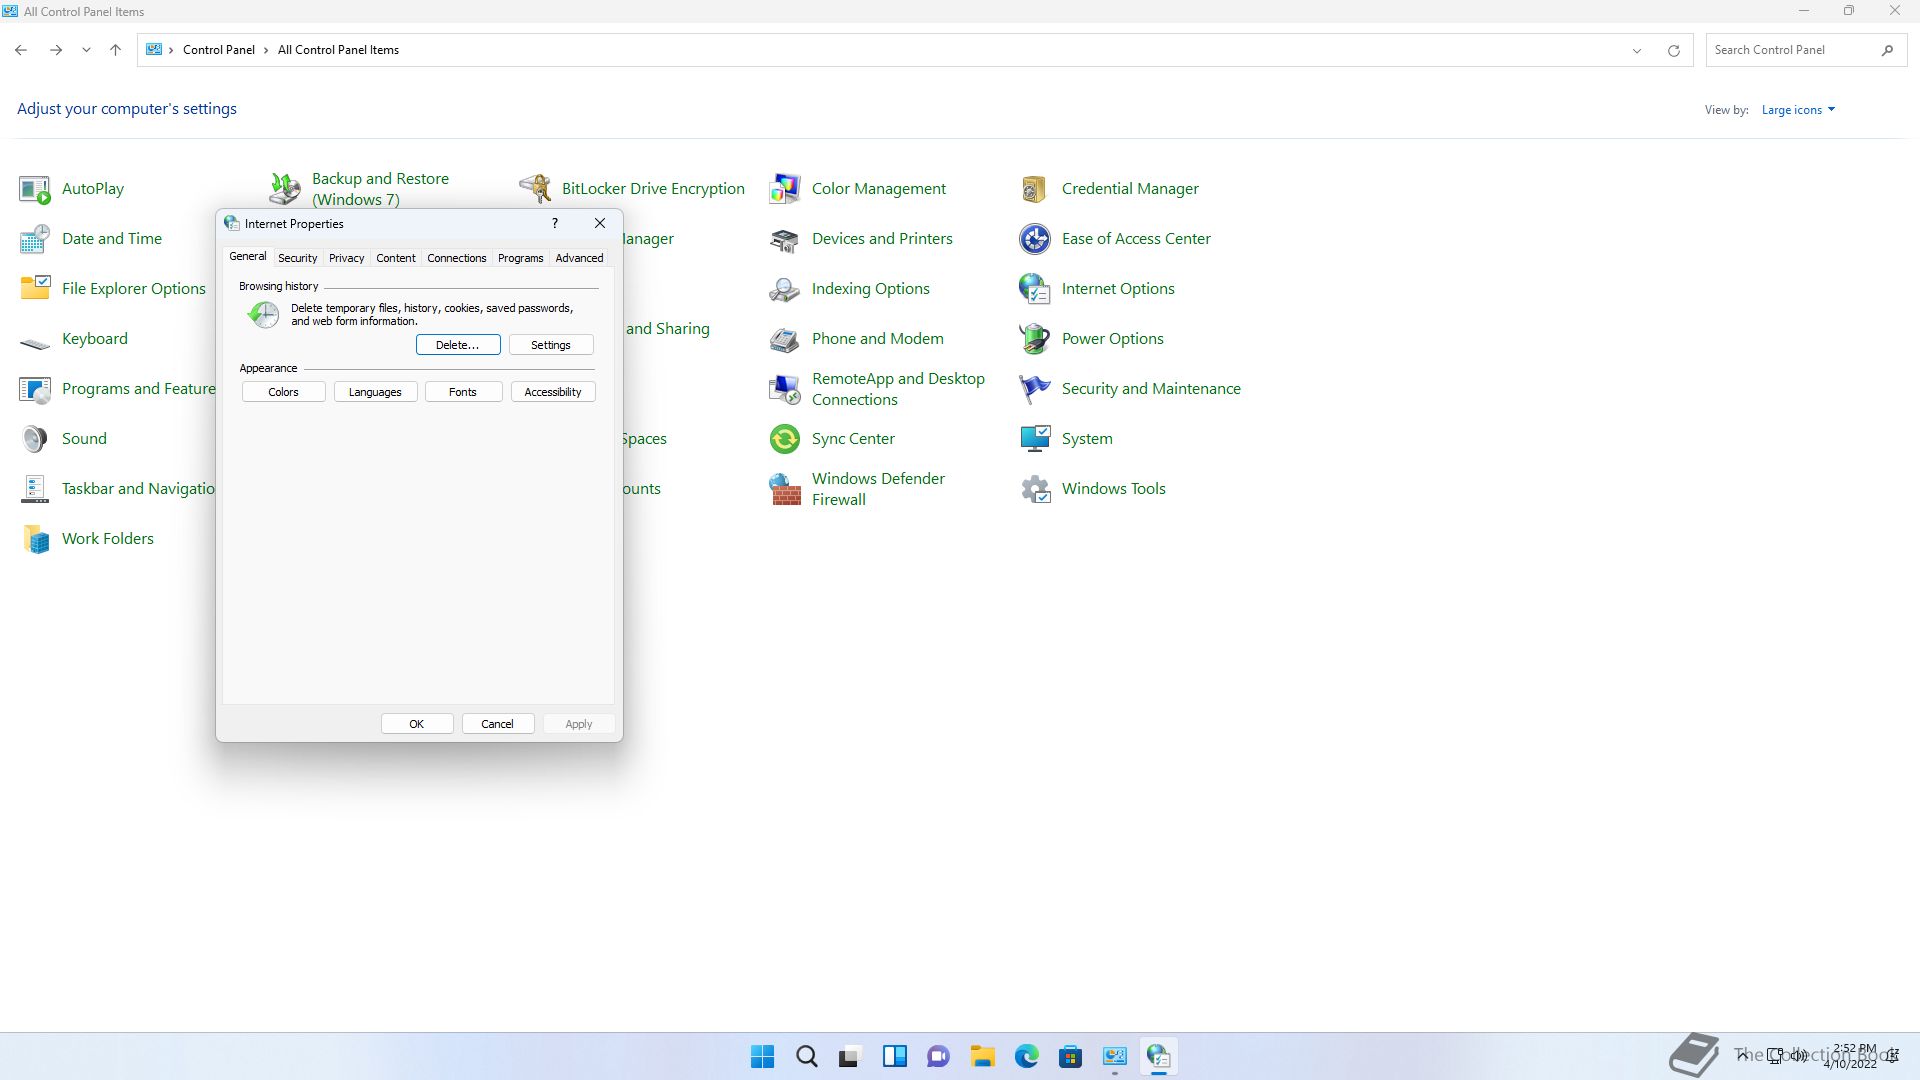Open the Sync Center icon
Image resolution: width=1920 pixels, height=1080 pixels.
point(785,439)
